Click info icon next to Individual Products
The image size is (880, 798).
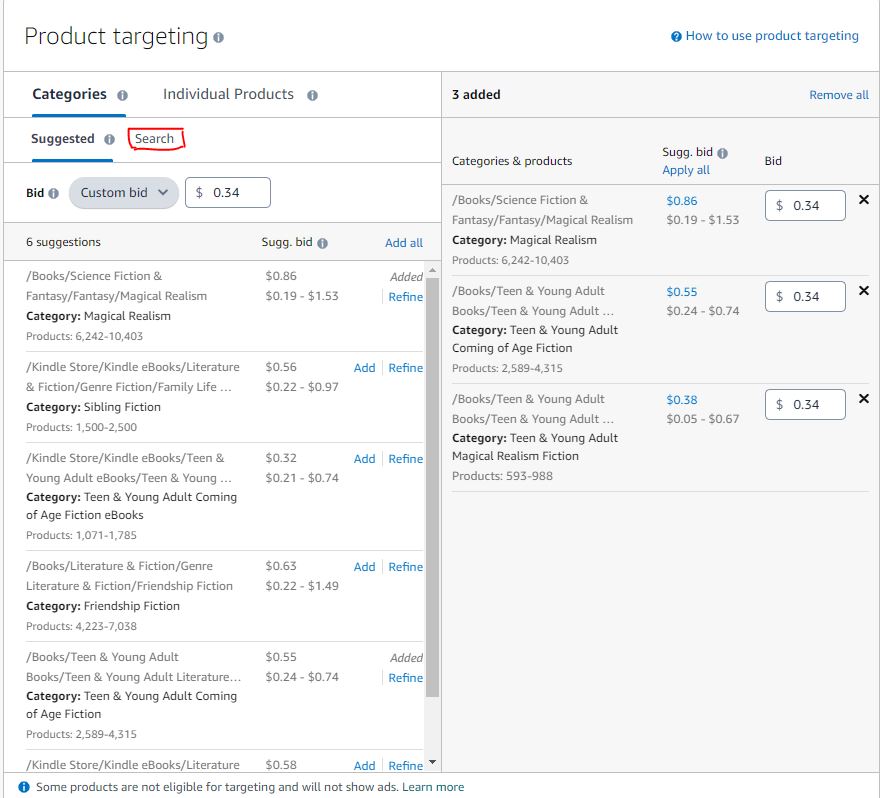[312, 95]
